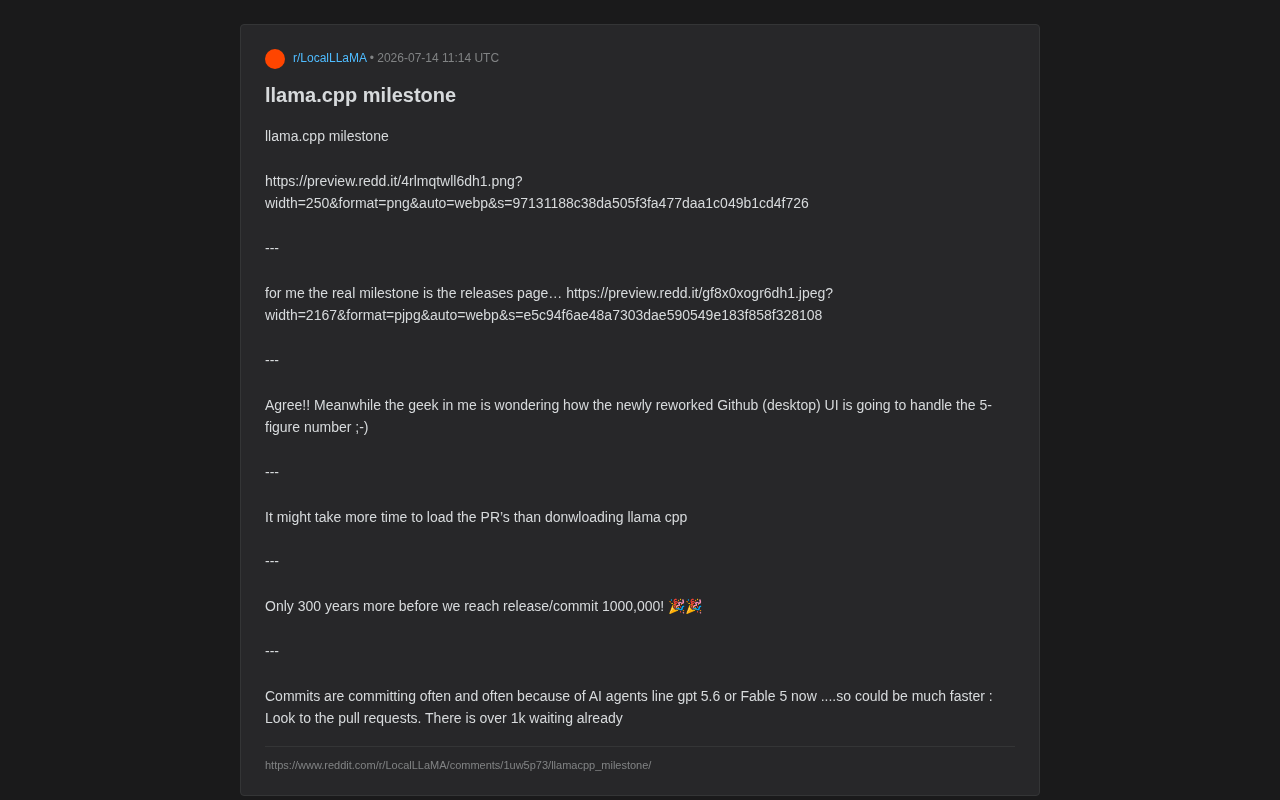Click the orange subreddit avatar icon
This screenshot has width=1280, height=800.
275,59
